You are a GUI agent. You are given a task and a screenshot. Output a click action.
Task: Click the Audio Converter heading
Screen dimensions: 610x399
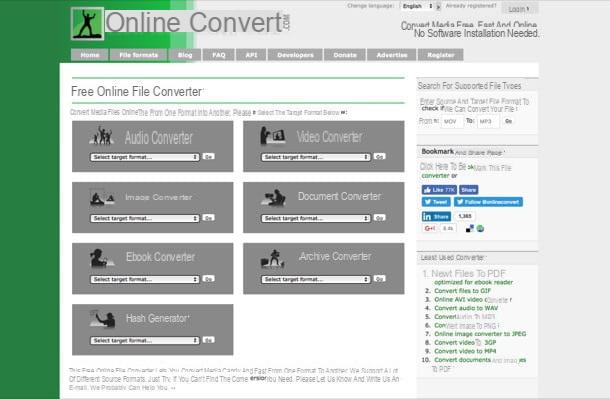coord(159,138)
